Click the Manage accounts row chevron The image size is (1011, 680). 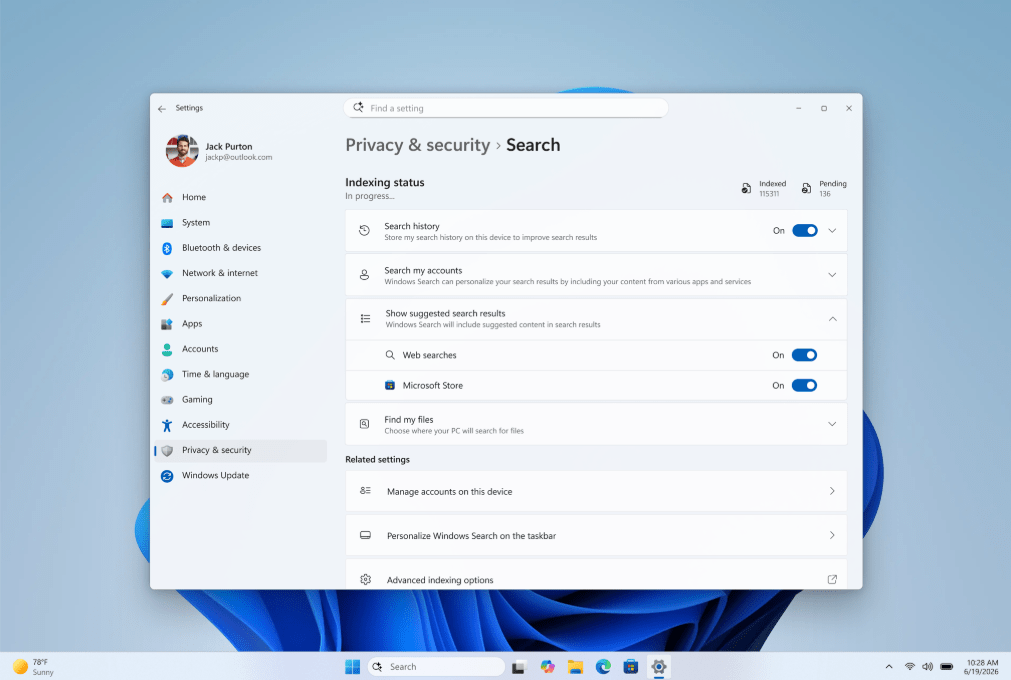click(832, 491)
